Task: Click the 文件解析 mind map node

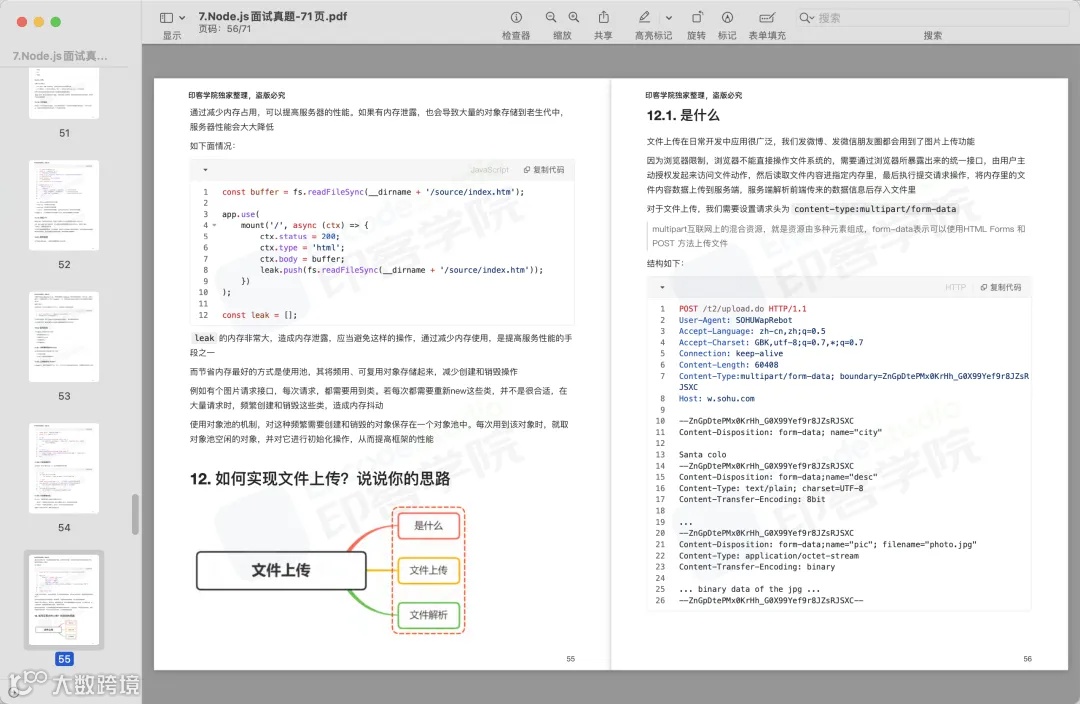Action: (428, 615)
